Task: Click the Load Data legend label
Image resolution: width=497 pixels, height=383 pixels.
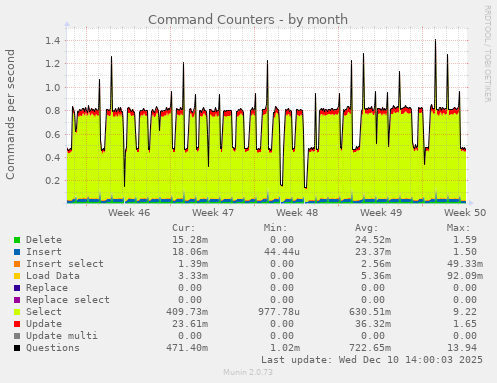Action: tap(53, 276)
